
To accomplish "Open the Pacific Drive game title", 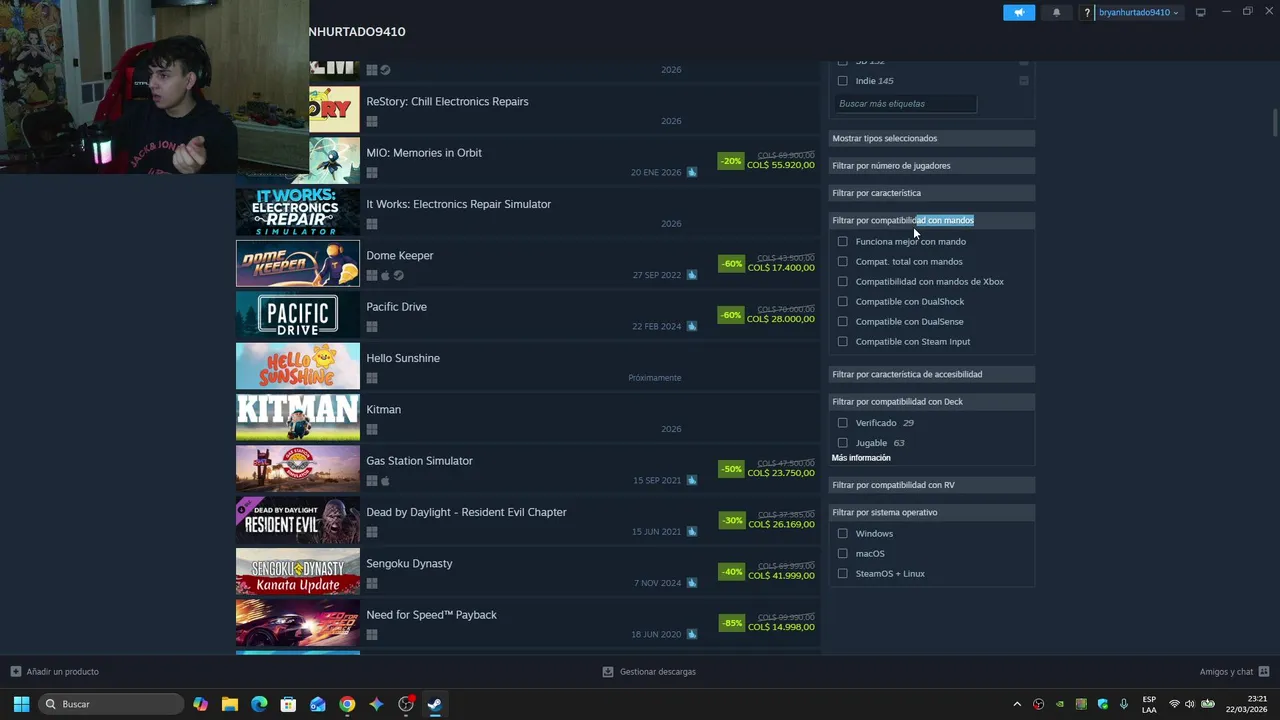I will coord(396,306).
